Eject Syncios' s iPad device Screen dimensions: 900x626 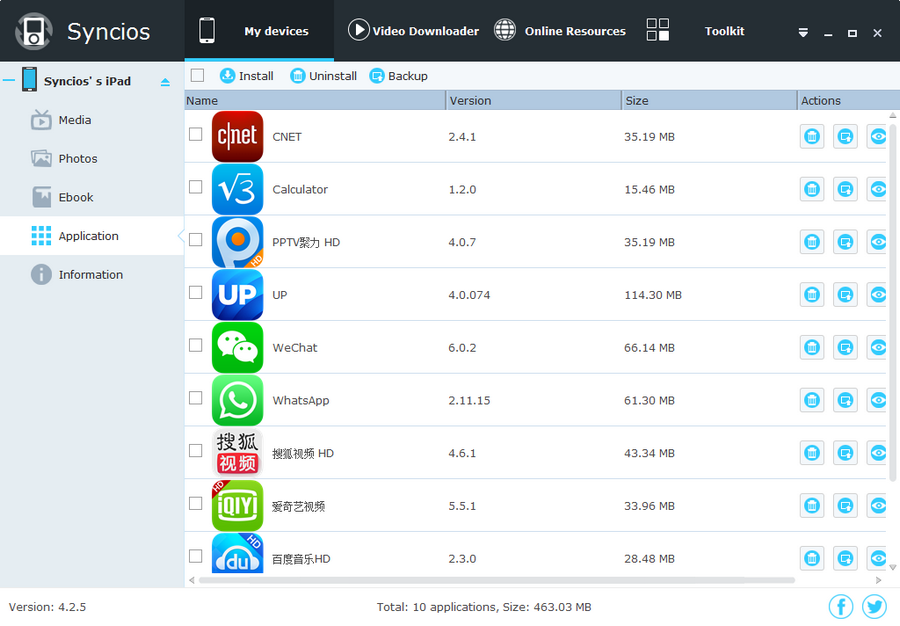coord(165,82)
